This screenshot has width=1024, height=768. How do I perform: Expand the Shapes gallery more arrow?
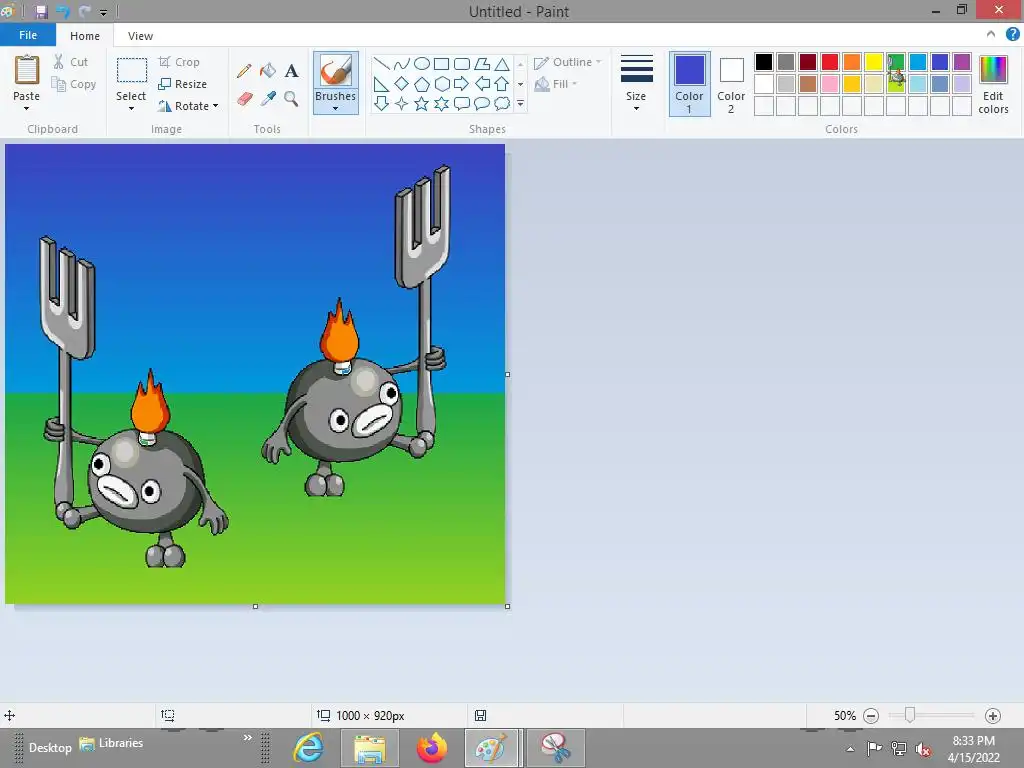[x=520, y=103]
